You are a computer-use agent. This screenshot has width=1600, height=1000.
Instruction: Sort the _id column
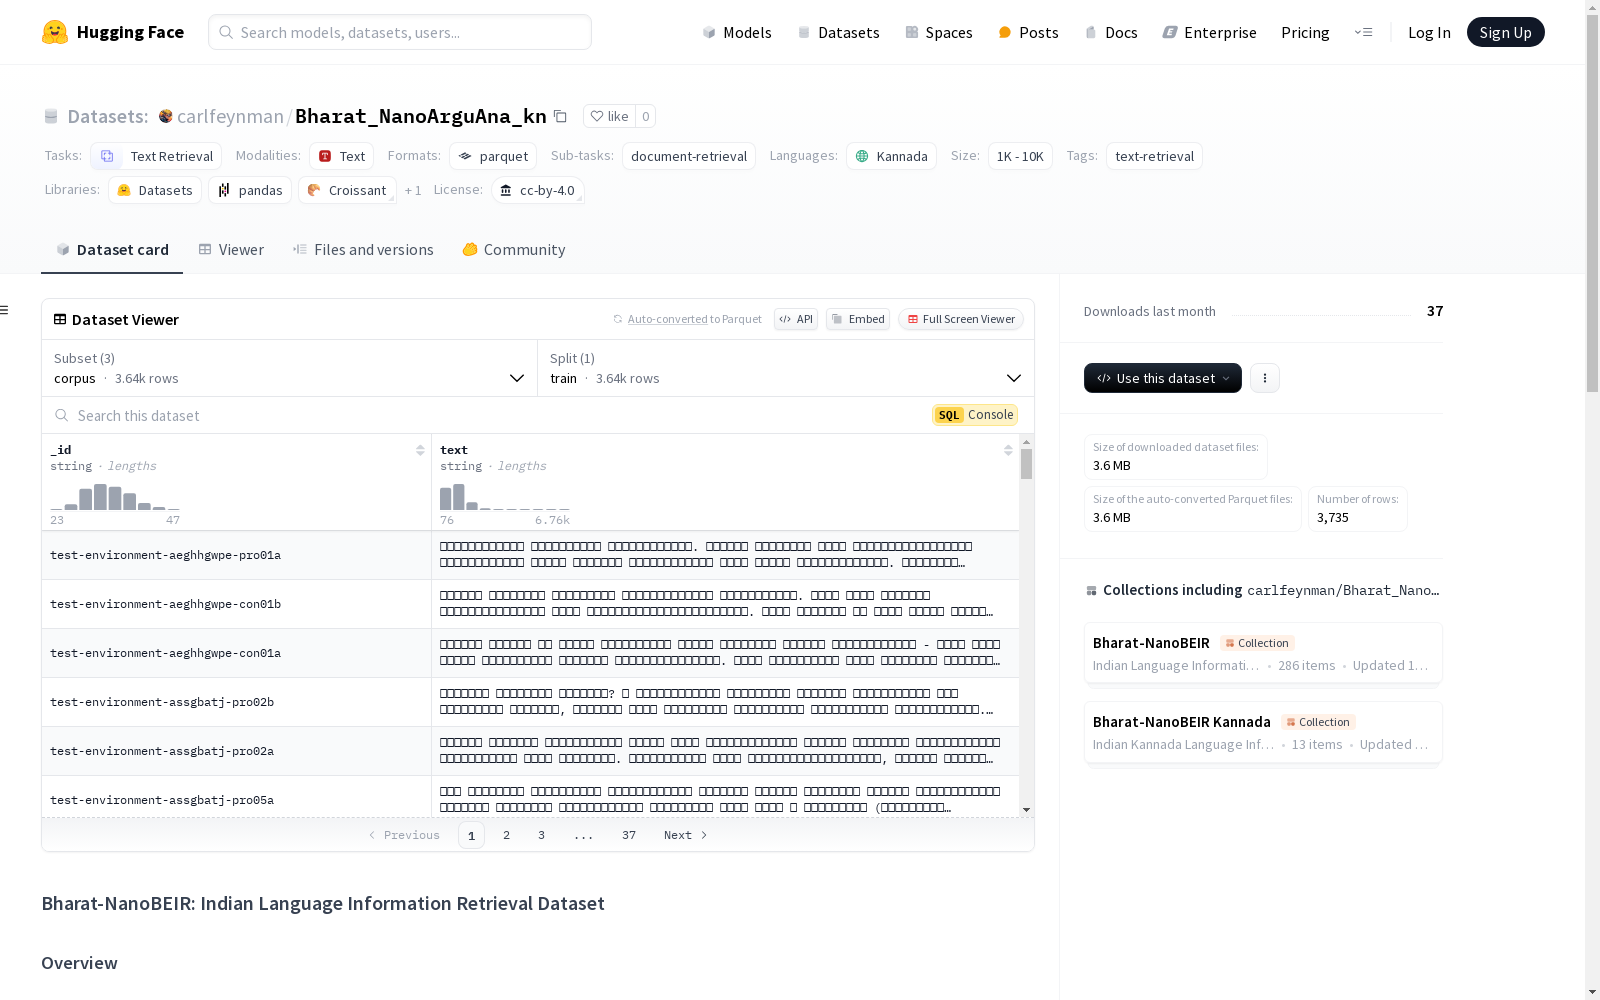point(420,450)
